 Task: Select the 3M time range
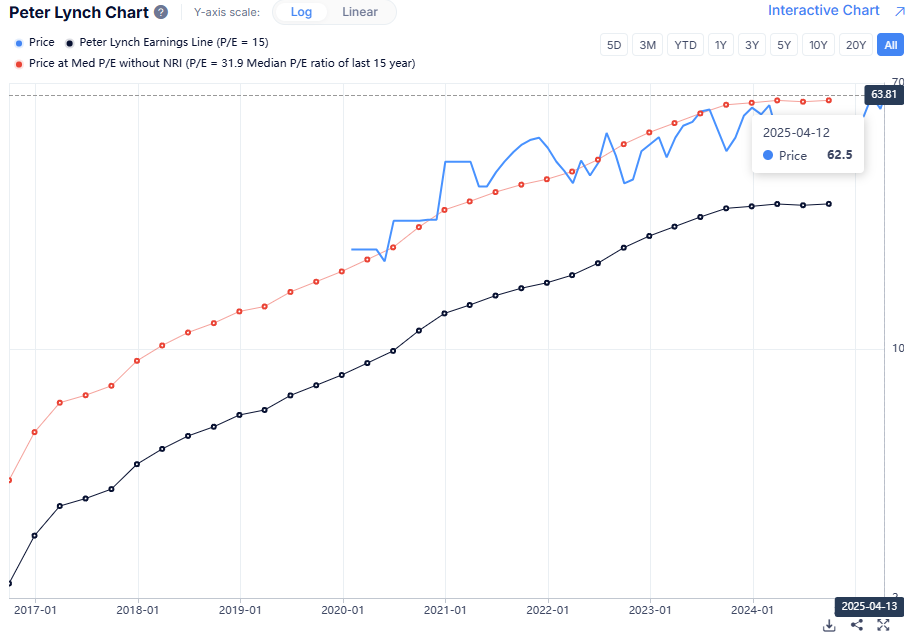click(x=648, y=45)
